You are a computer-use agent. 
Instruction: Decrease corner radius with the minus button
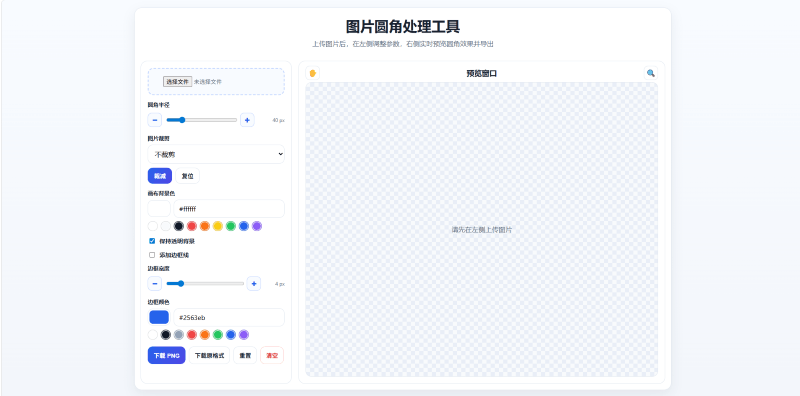click(x=155, y=120)
